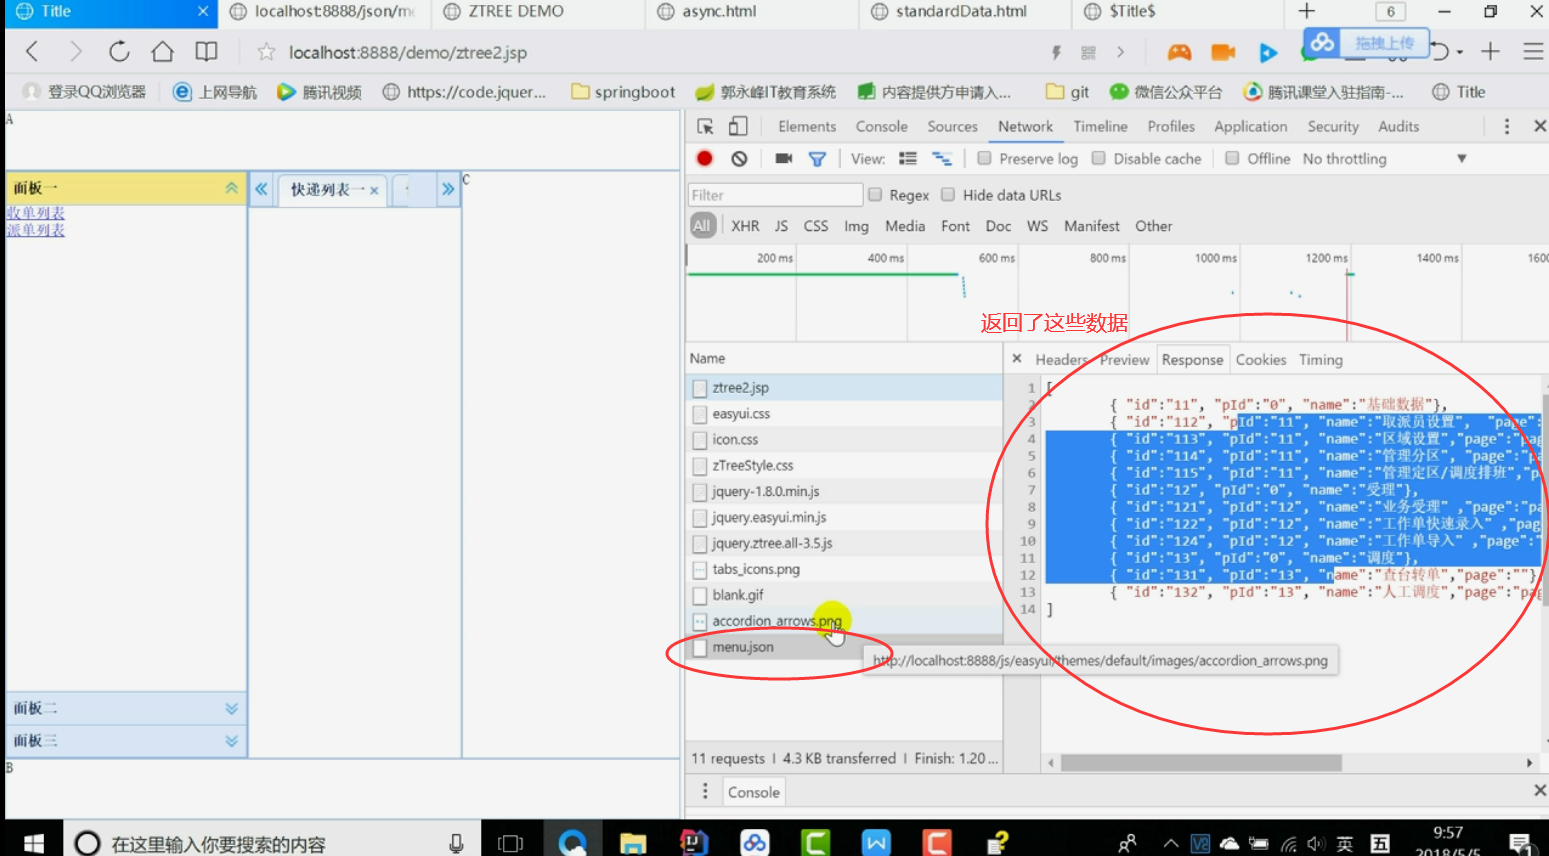Open the Timeline panel
The image size is (1549, 856).
[1100, 127]
